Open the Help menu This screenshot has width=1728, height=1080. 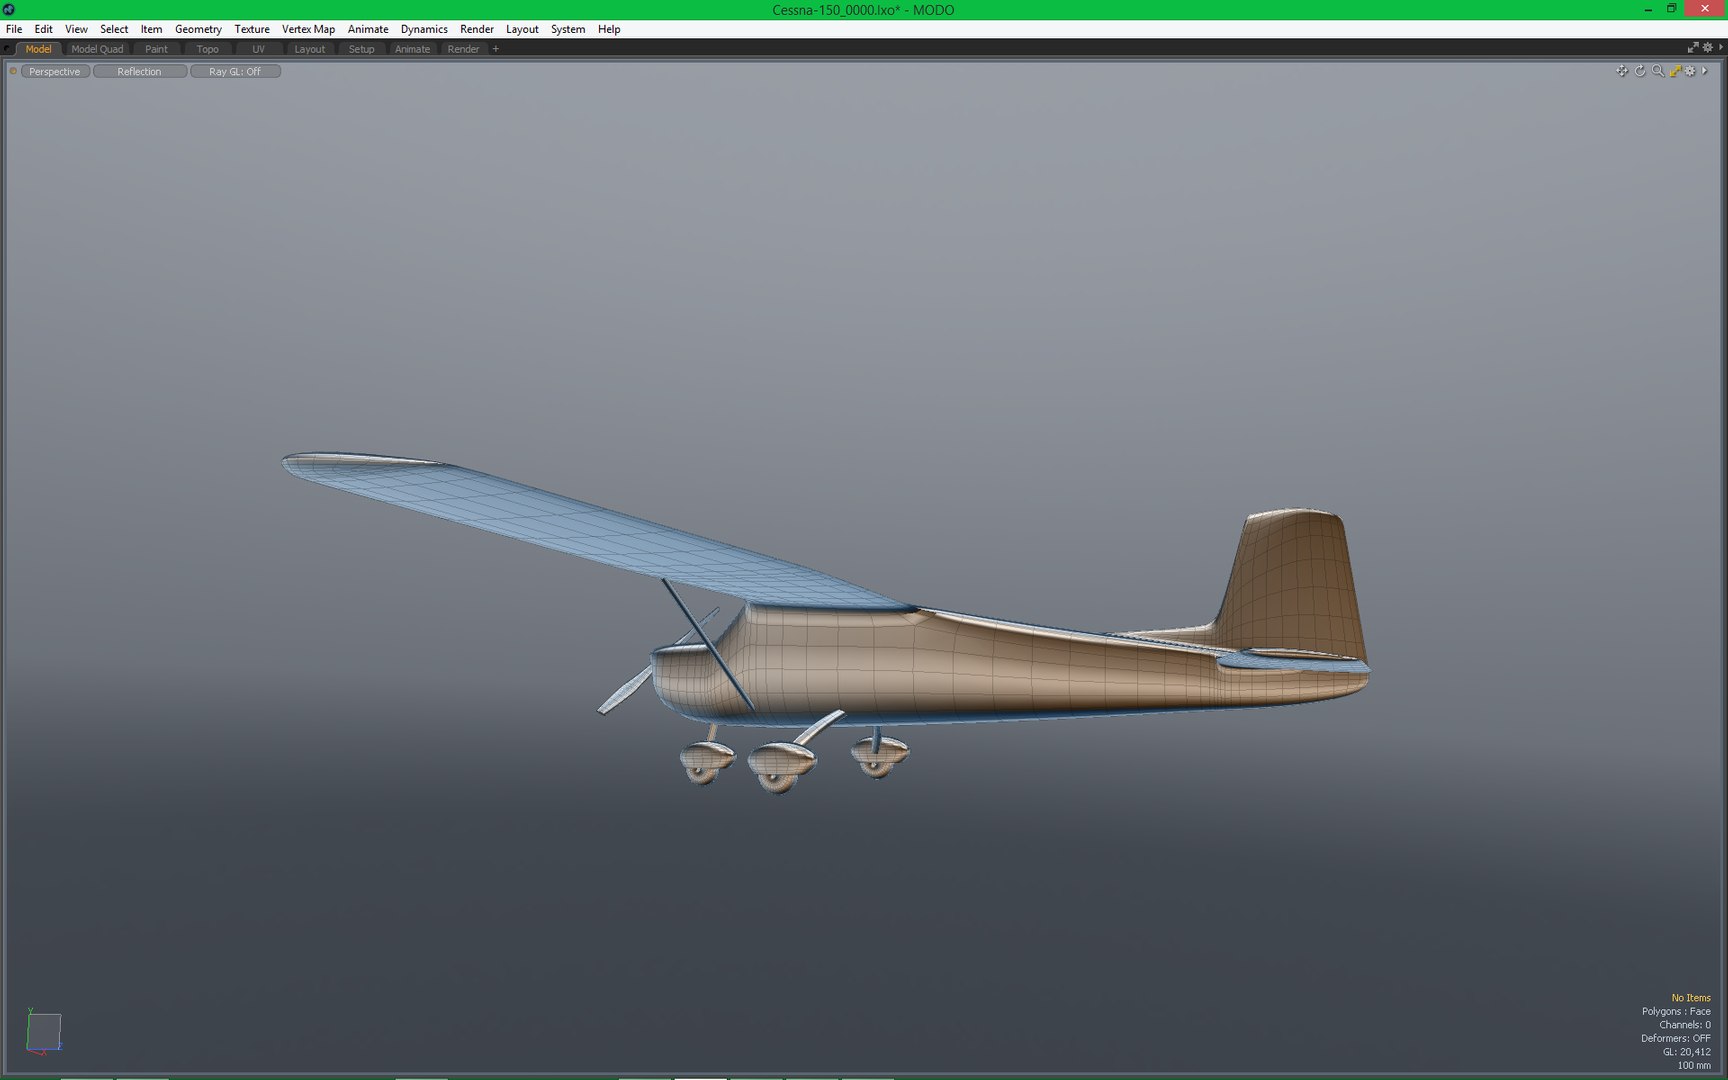(609, 29)
